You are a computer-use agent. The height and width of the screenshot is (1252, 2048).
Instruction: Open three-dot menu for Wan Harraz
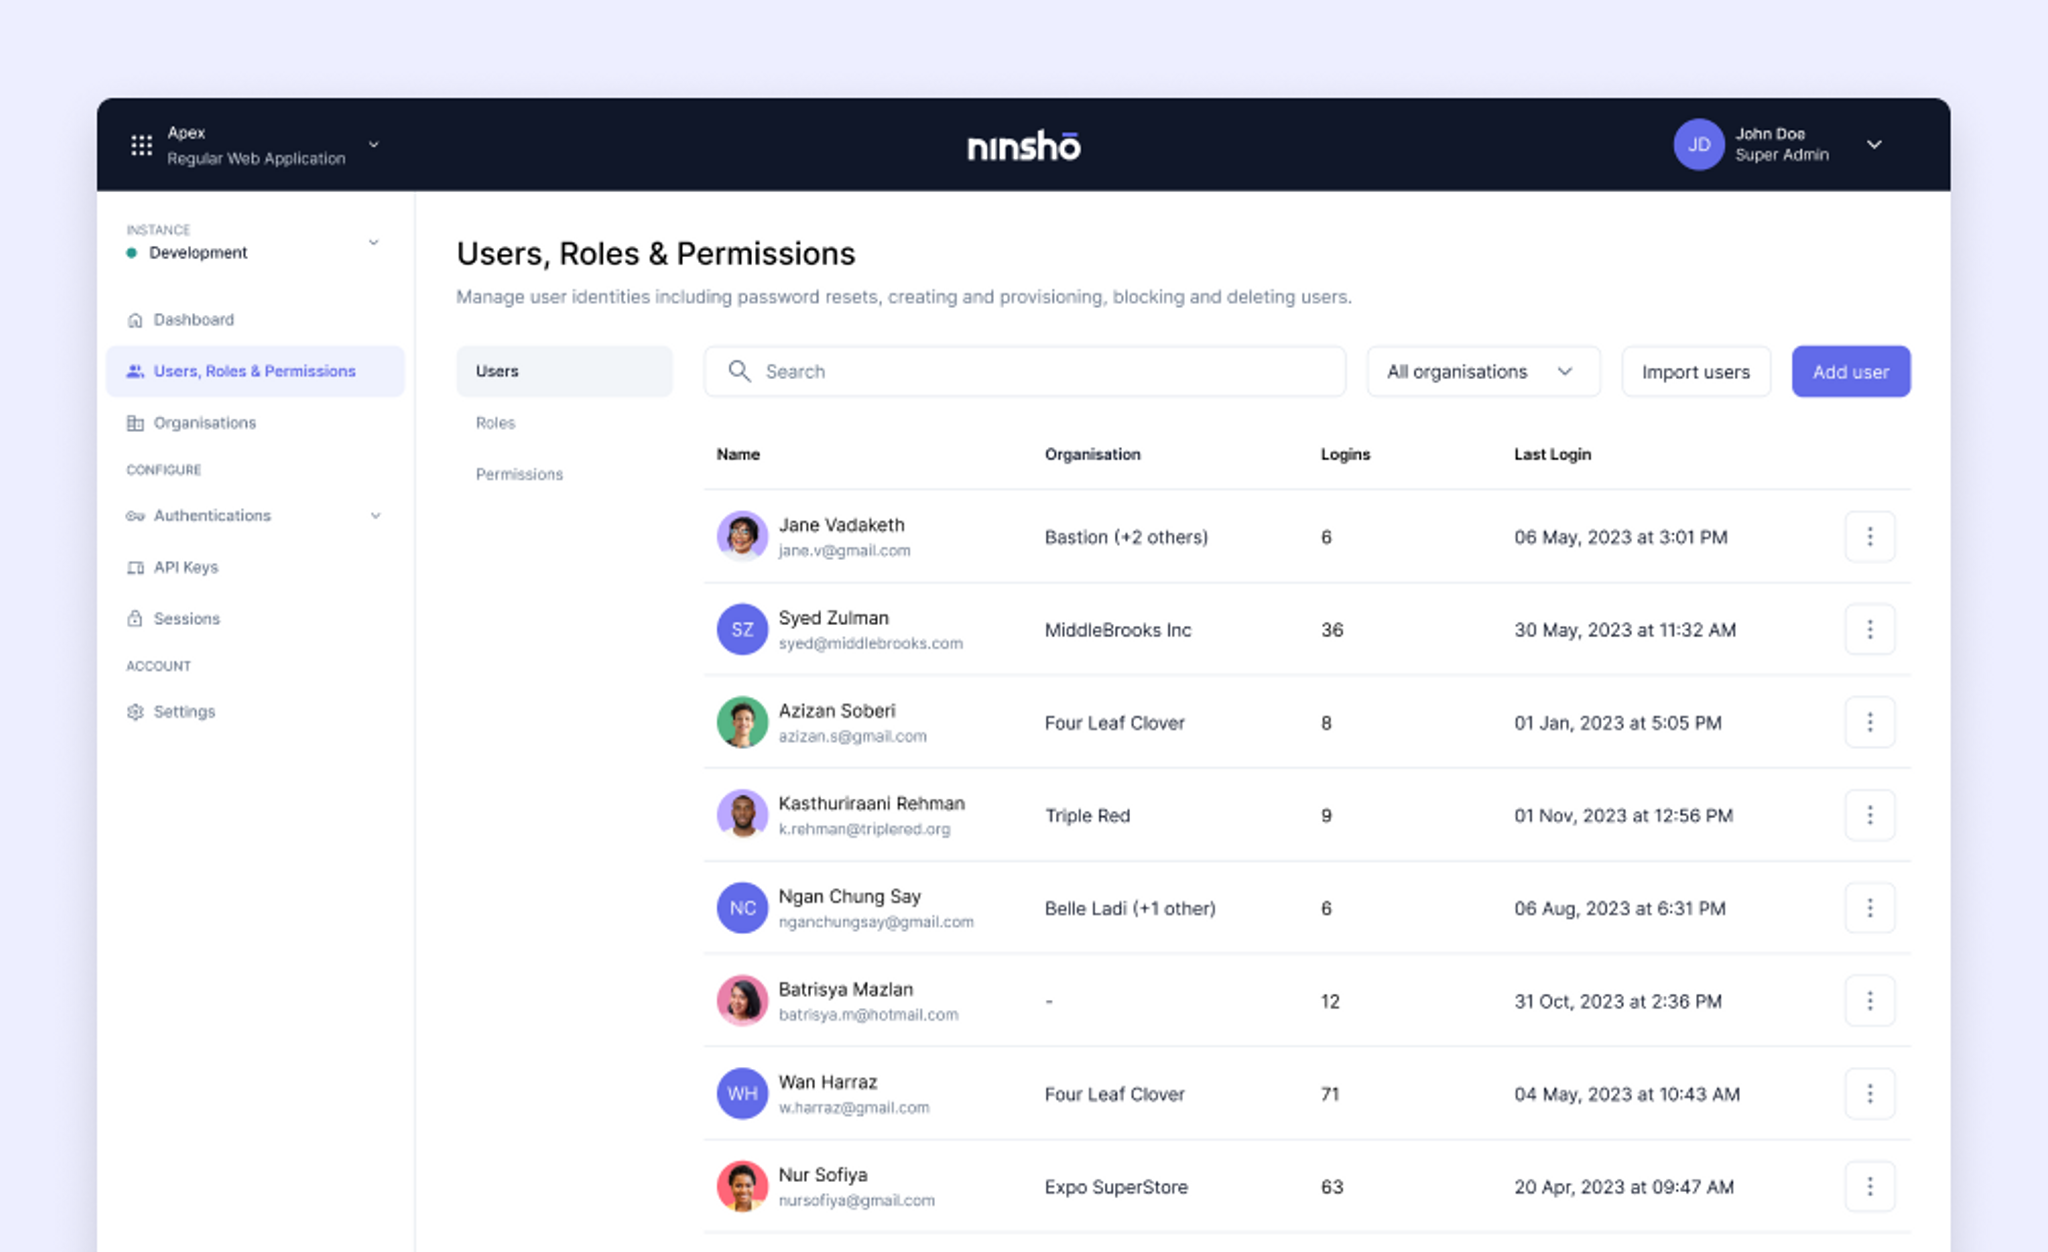pyautogui.click(x=1869, y=1094)
